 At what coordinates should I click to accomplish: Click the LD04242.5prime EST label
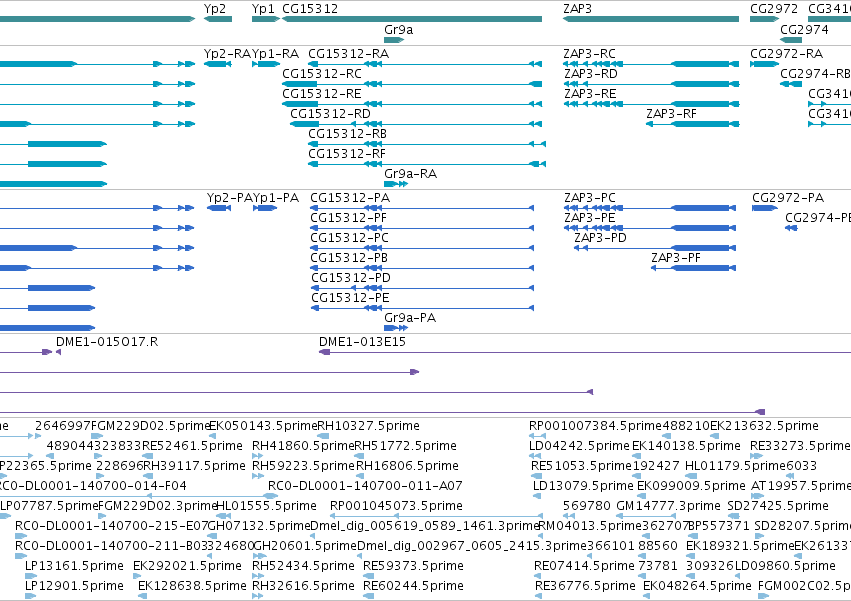point(579,446)
